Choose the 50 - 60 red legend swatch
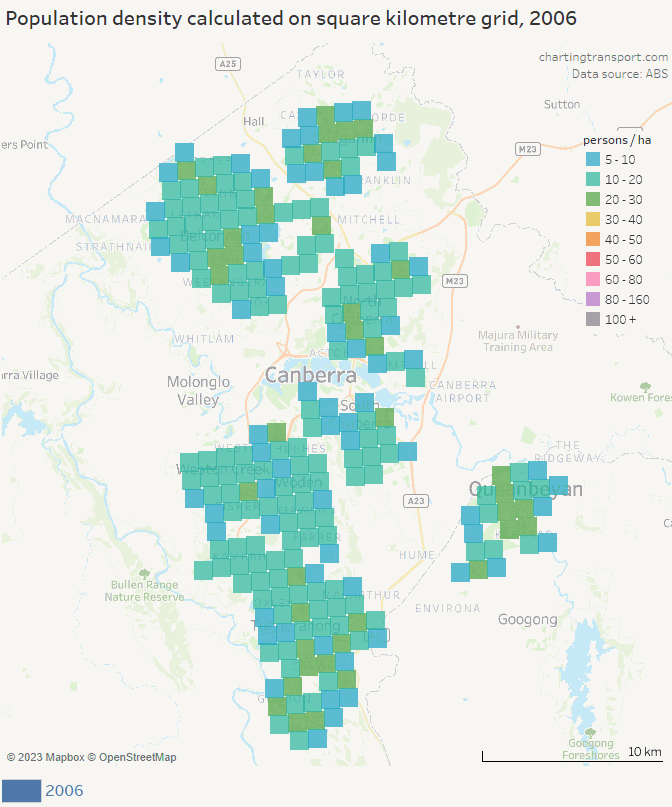 pyautogui.click(x=592, y=259)
